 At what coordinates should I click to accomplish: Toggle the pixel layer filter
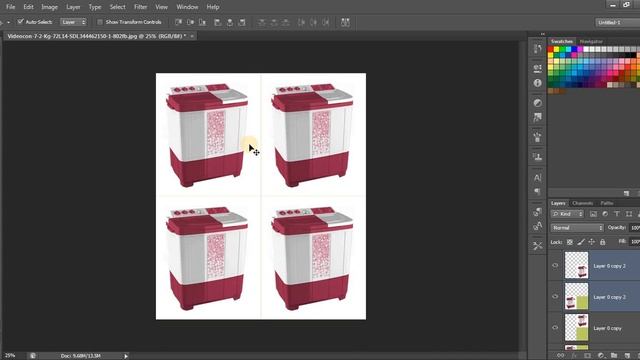click(593, 214)
